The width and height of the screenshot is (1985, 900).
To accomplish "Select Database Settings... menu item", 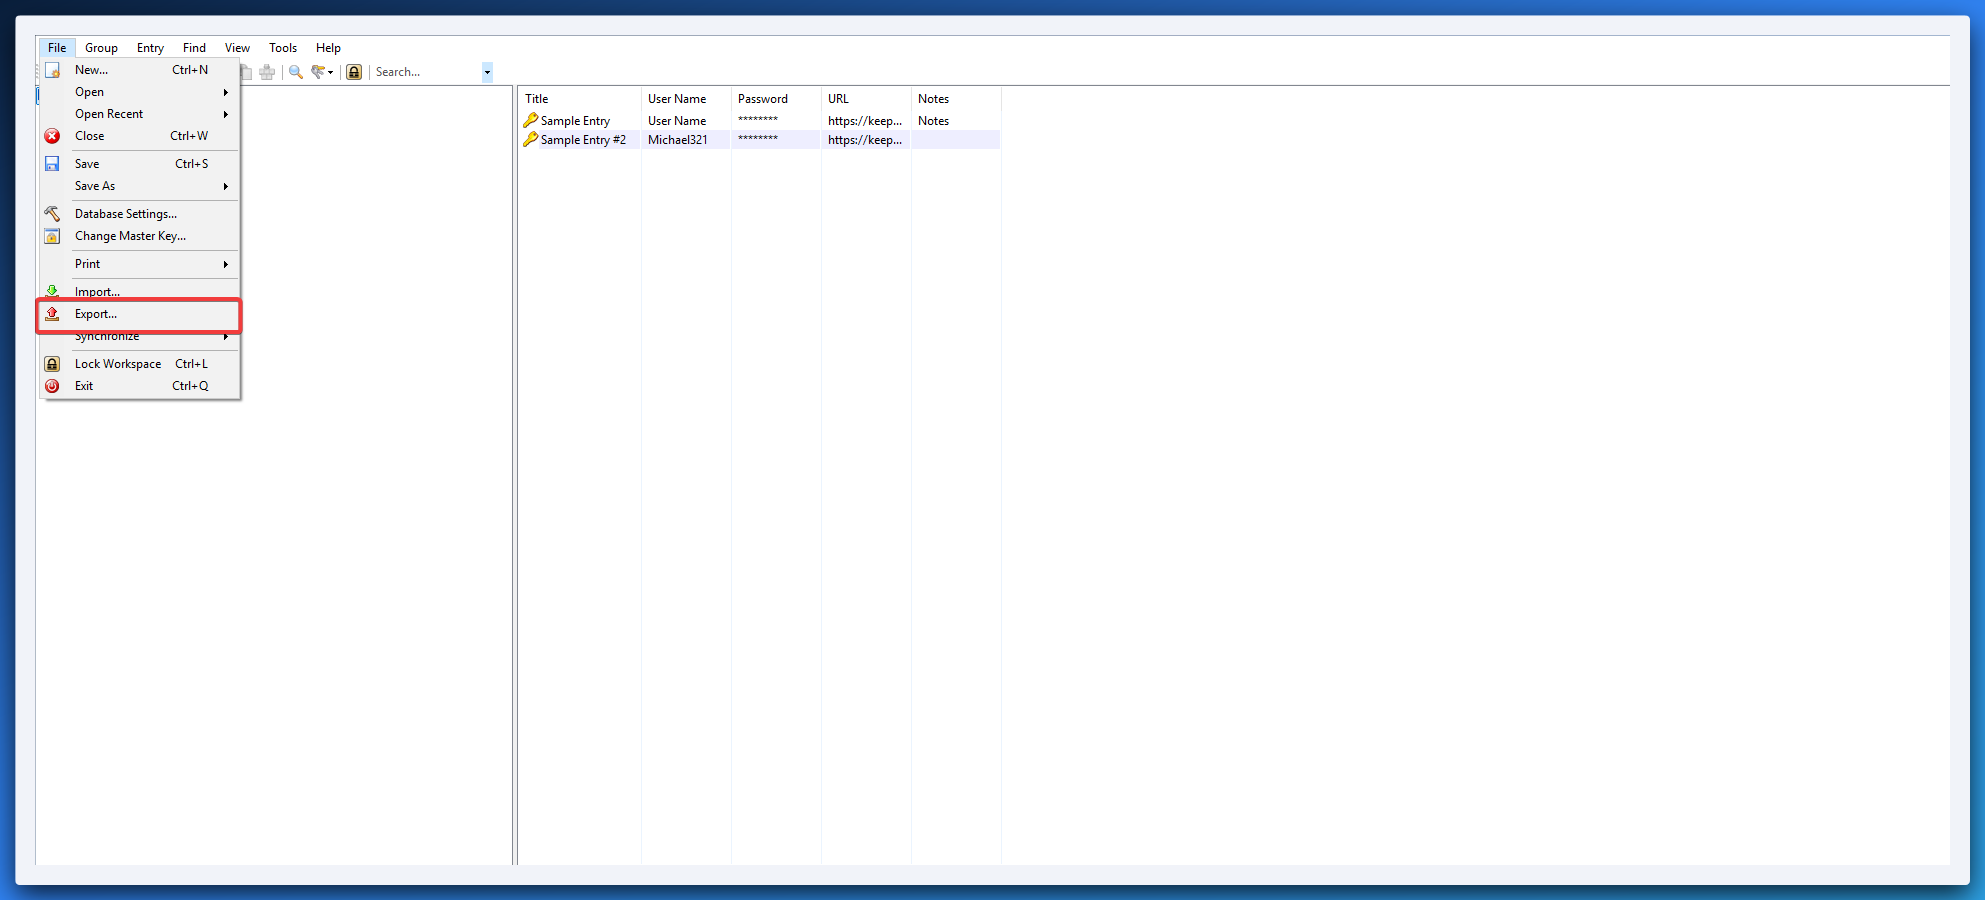I will tap(126, 214).
